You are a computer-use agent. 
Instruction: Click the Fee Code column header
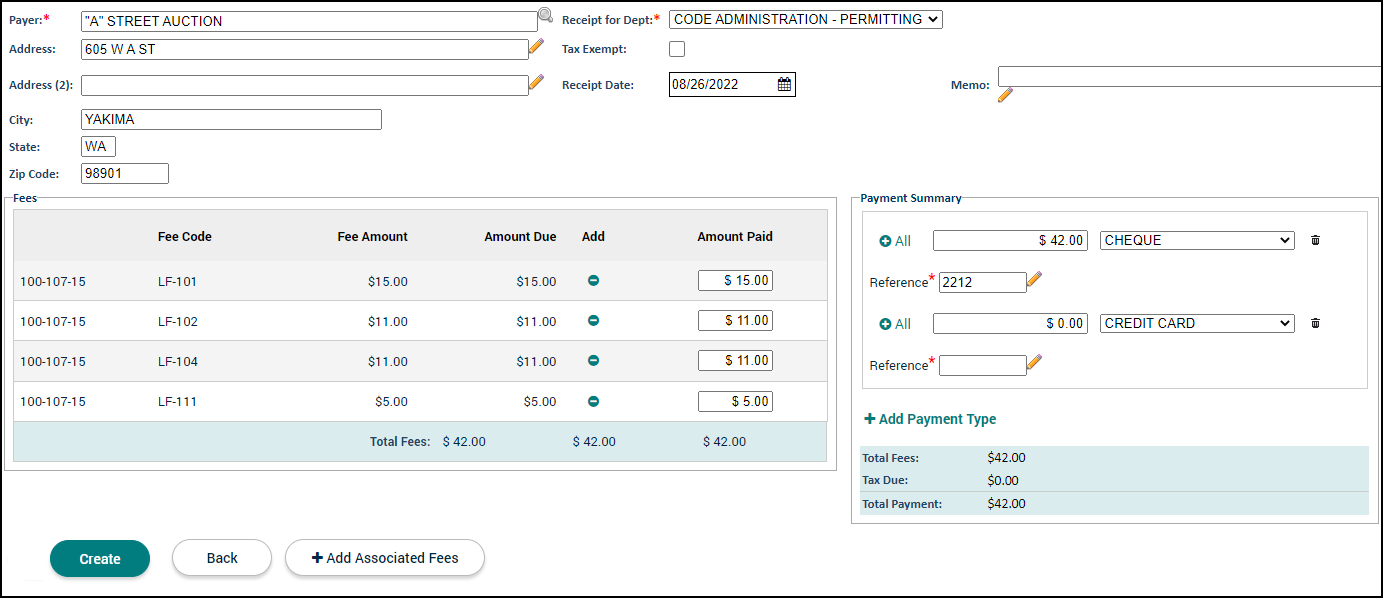185,237
